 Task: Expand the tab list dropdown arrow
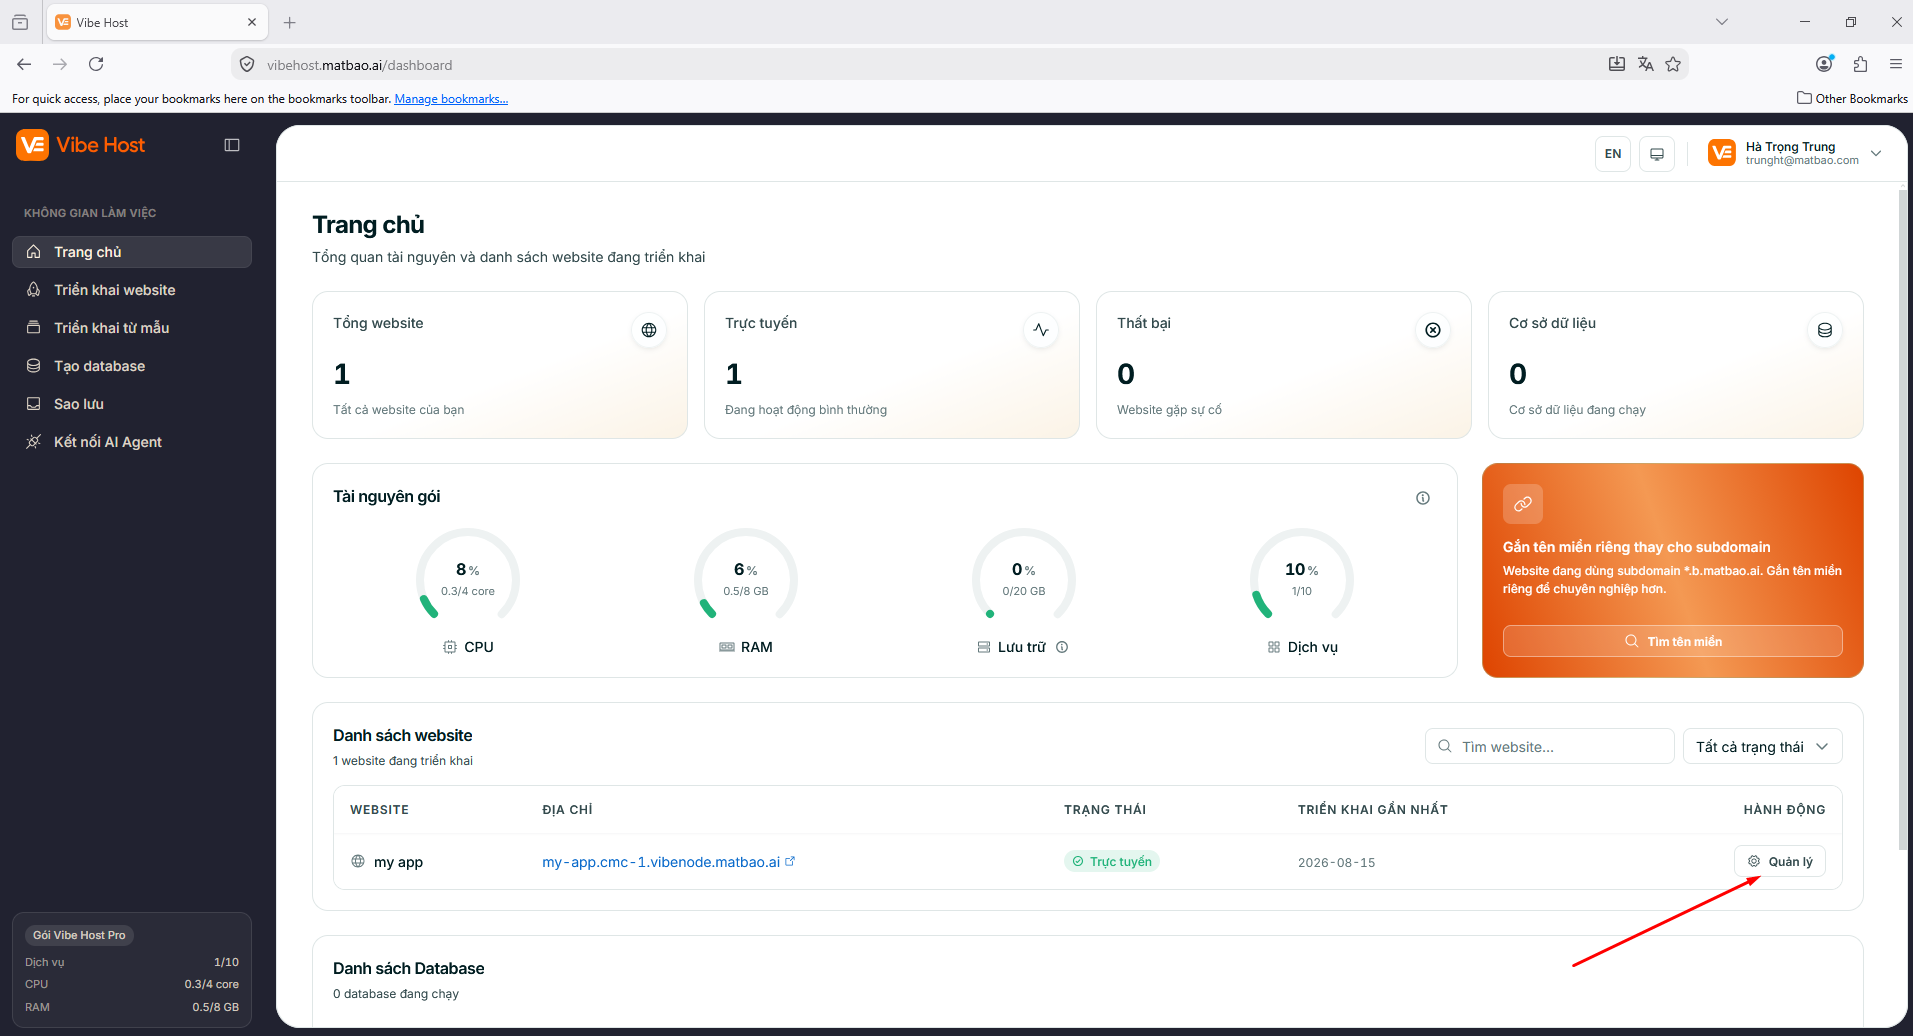(x=1722, y=22)
